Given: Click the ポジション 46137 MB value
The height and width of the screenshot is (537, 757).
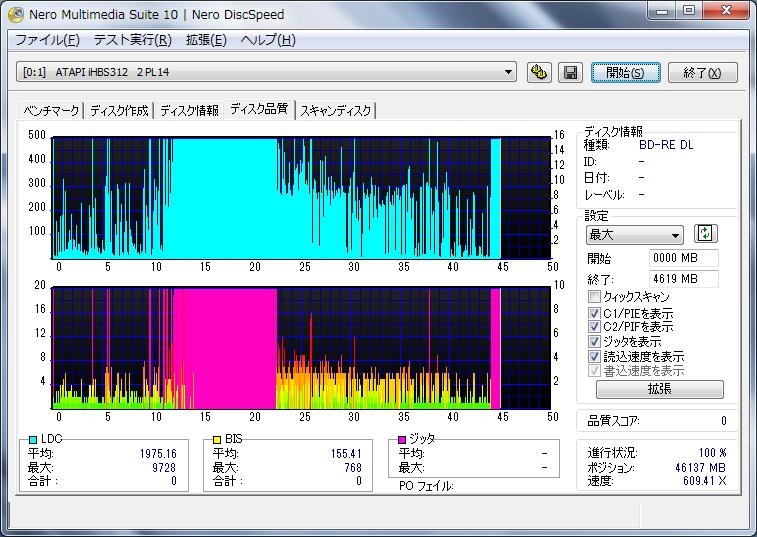Looking at the screenshot, I should tap(701, 467).
